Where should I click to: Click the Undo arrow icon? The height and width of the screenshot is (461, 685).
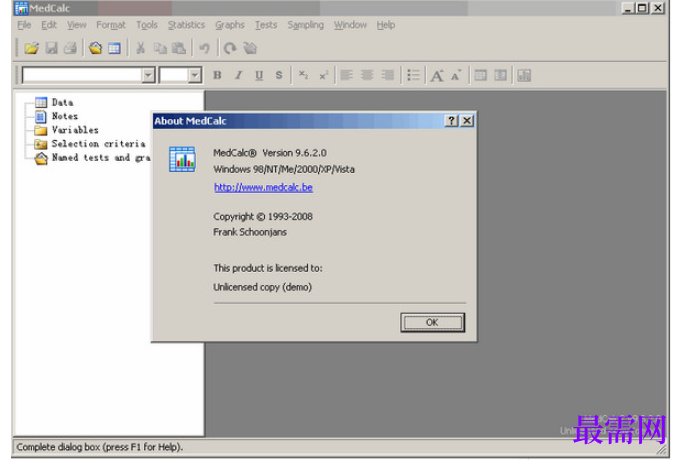point(204,48)
